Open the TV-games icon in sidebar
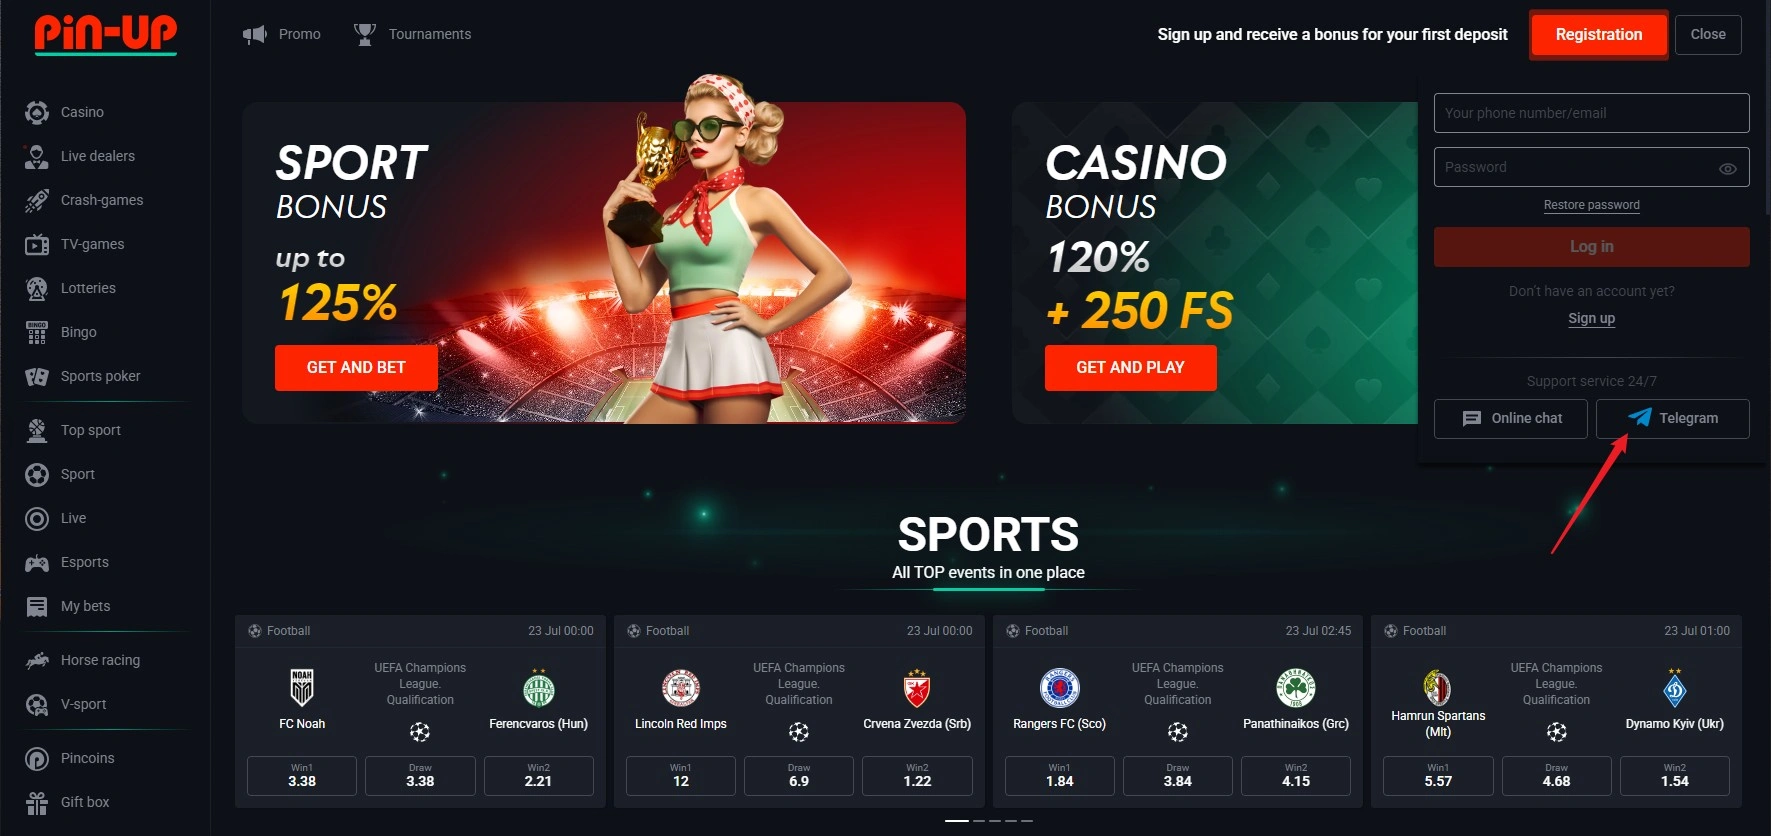Screen dimensions: 1771x836 tap(37, 244)
